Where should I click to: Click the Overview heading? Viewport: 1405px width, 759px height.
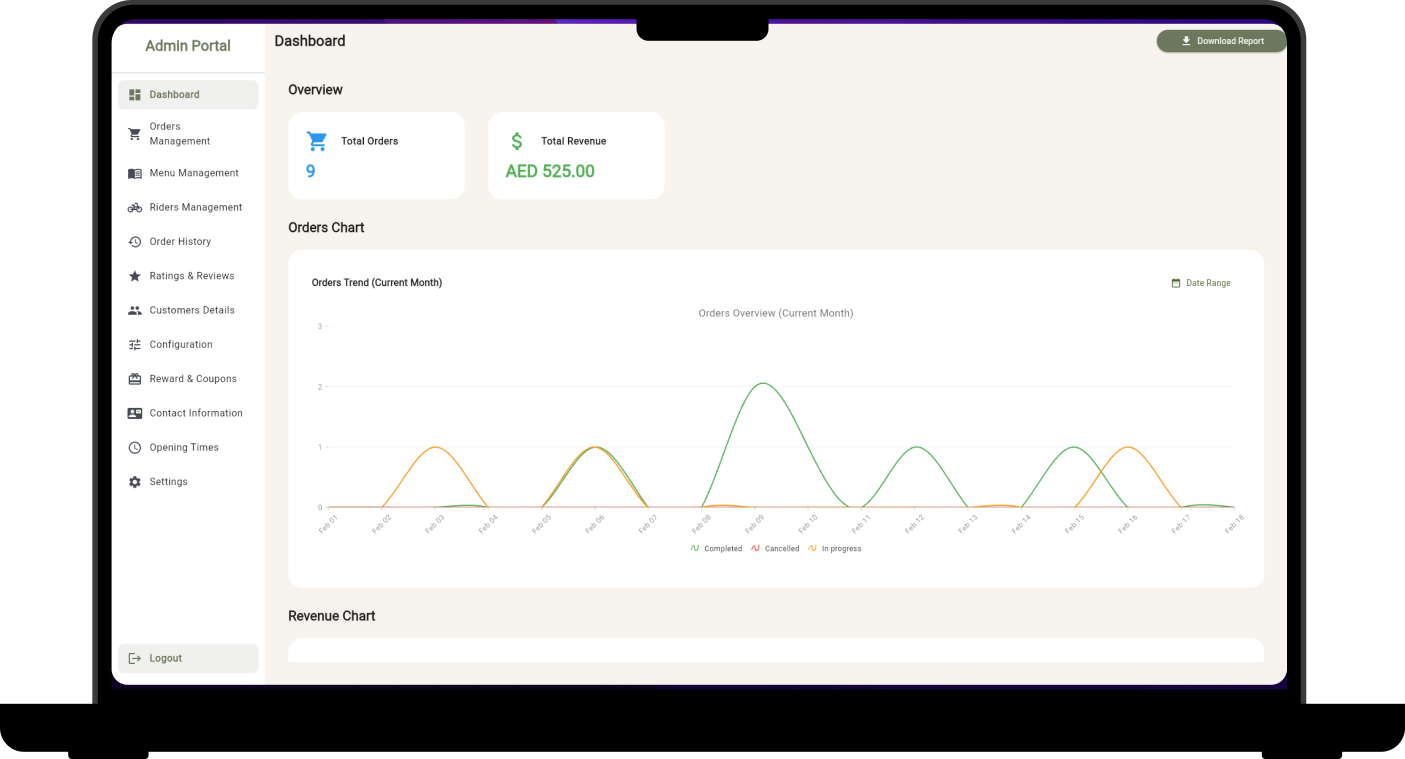tap(315, 90)
